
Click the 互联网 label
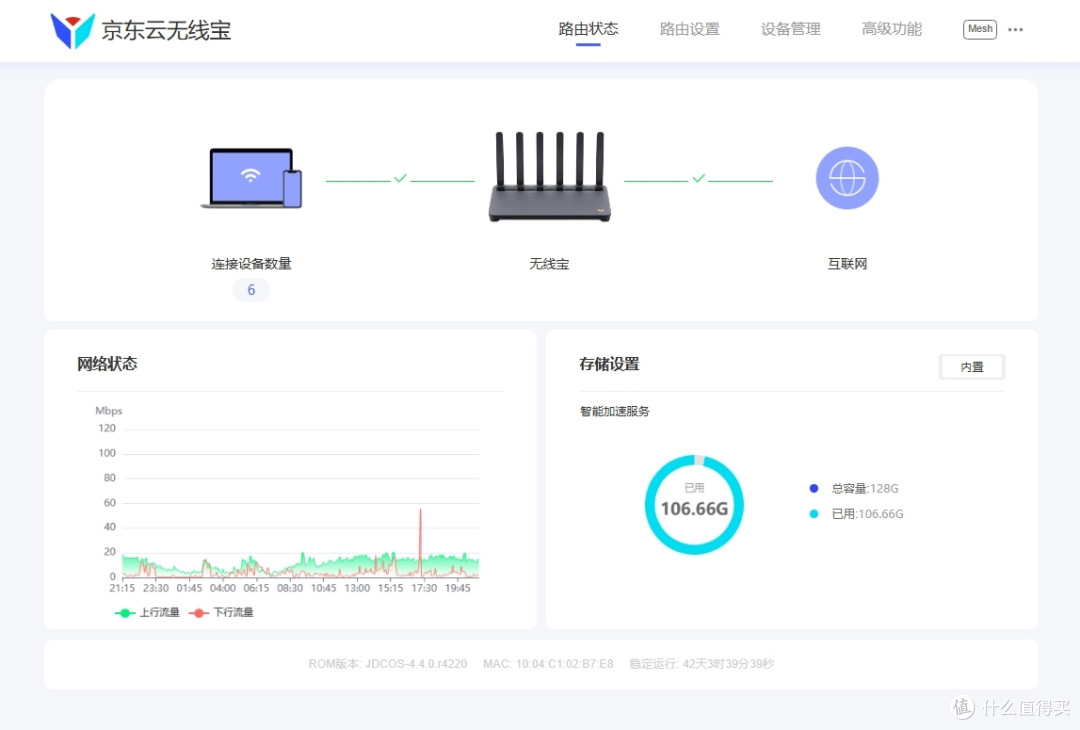847,264
